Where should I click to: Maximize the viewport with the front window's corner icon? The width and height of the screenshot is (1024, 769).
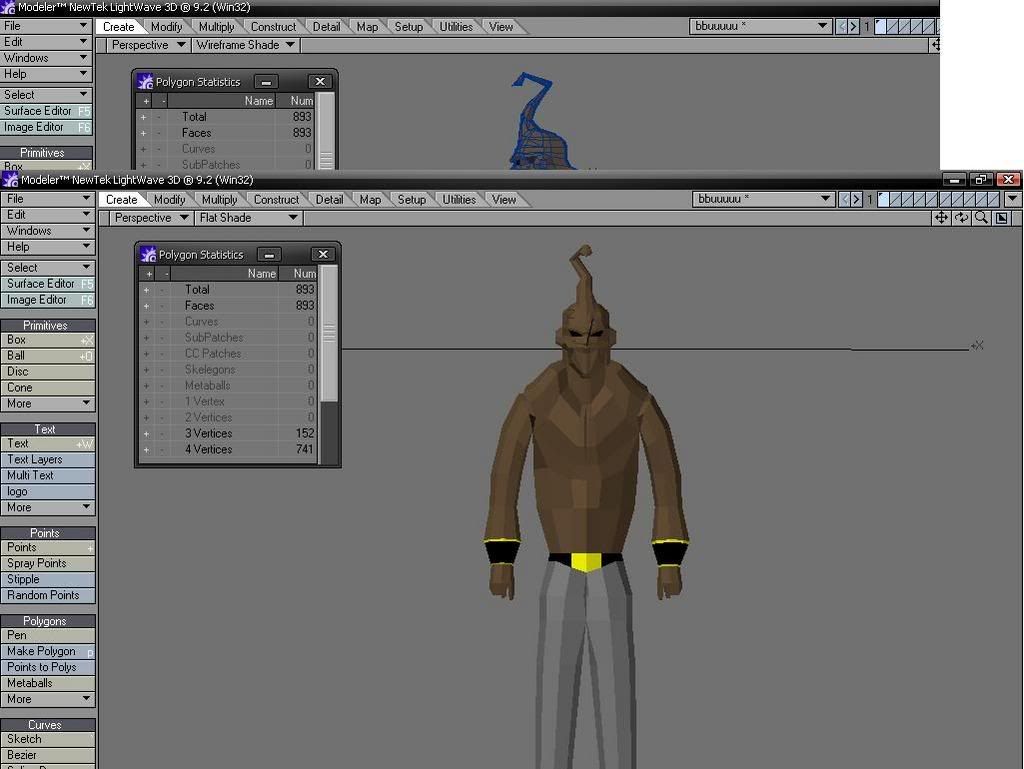point(1002,218)
